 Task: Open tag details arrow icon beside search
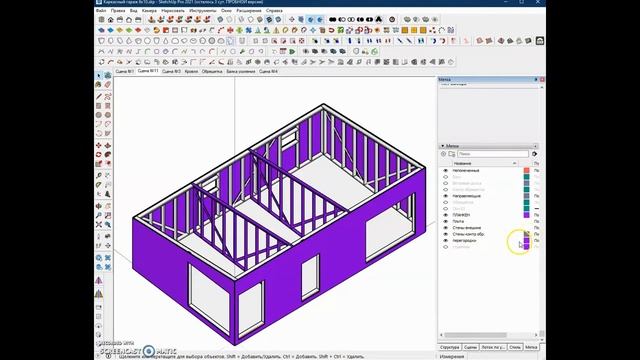point(534,154)
